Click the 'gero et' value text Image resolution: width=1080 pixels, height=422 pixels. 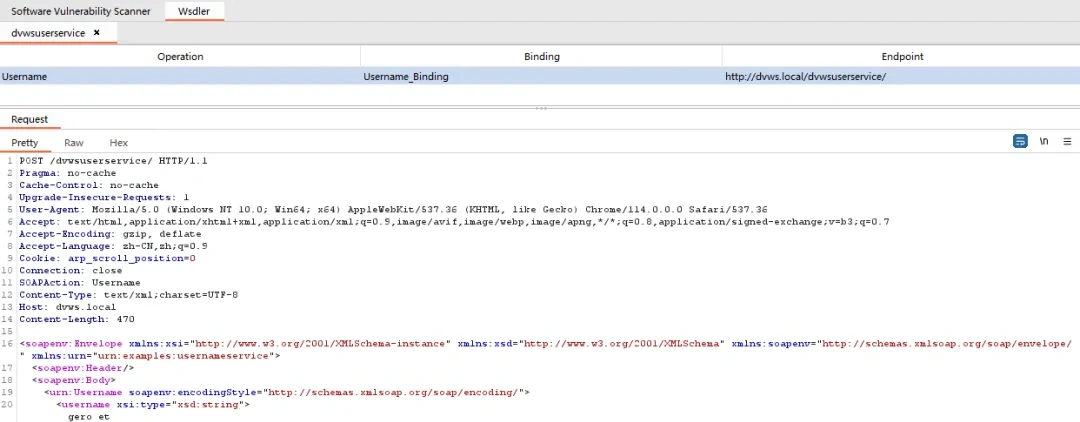89,416
